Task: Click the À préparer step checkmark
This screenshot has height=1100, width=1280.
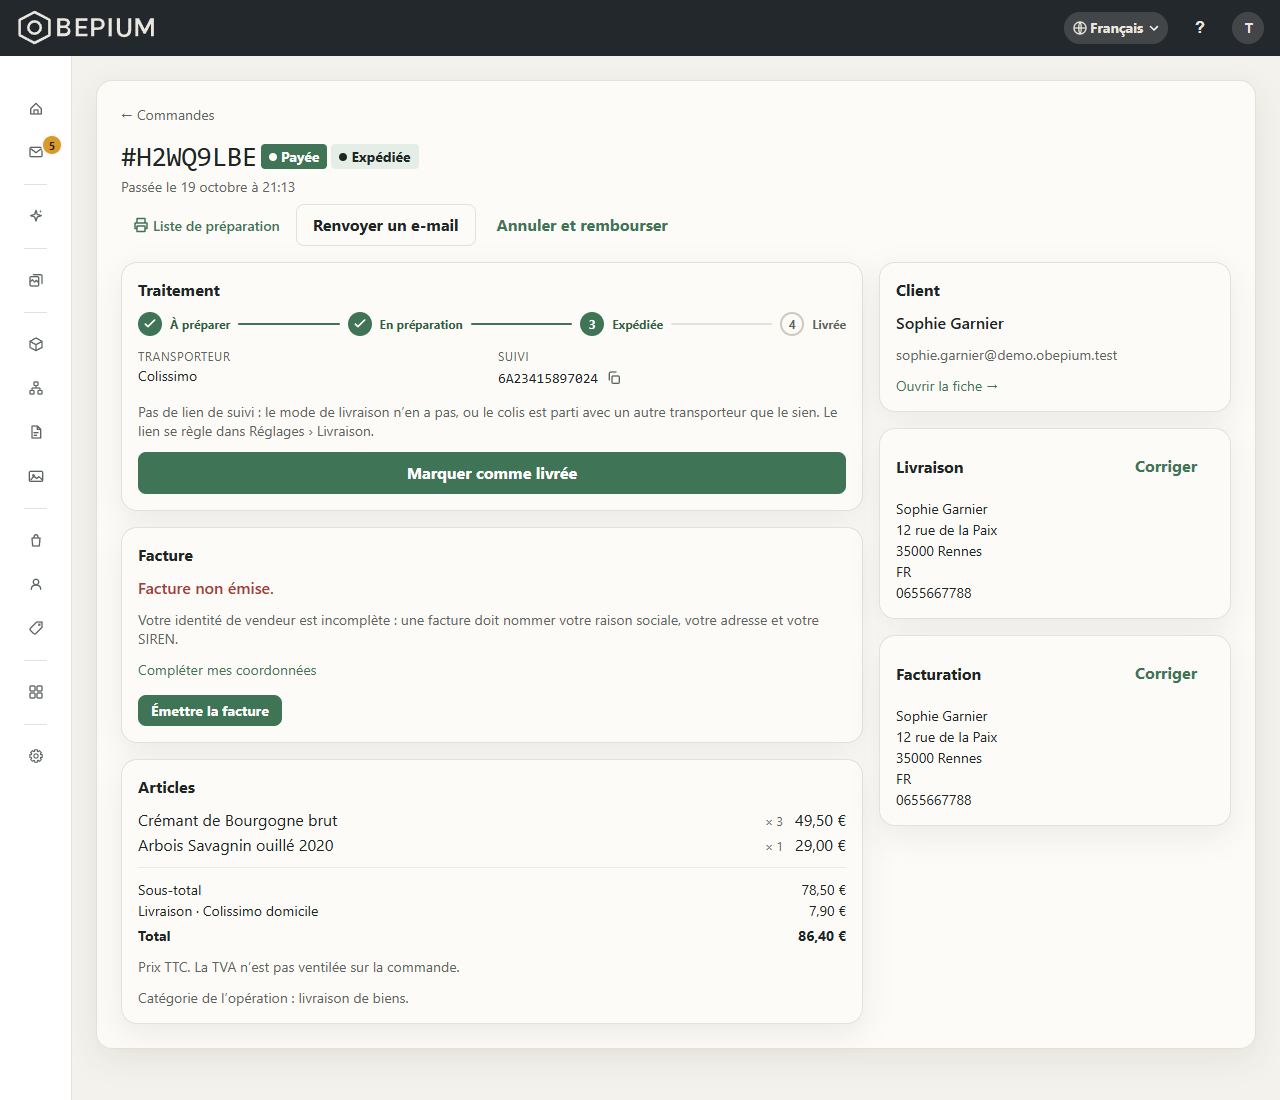Action: pos(150,324)
